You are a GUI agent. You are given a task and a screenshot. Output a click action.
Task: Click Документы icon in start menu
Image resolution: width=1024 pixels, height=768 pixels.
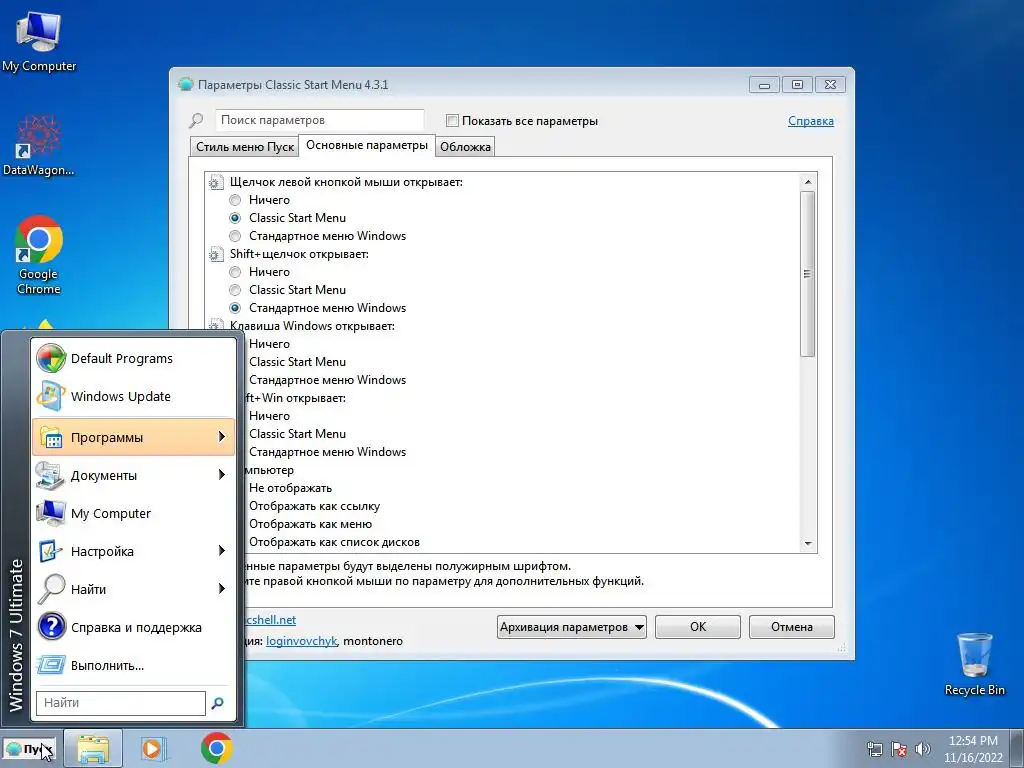[x=51, y=475]
